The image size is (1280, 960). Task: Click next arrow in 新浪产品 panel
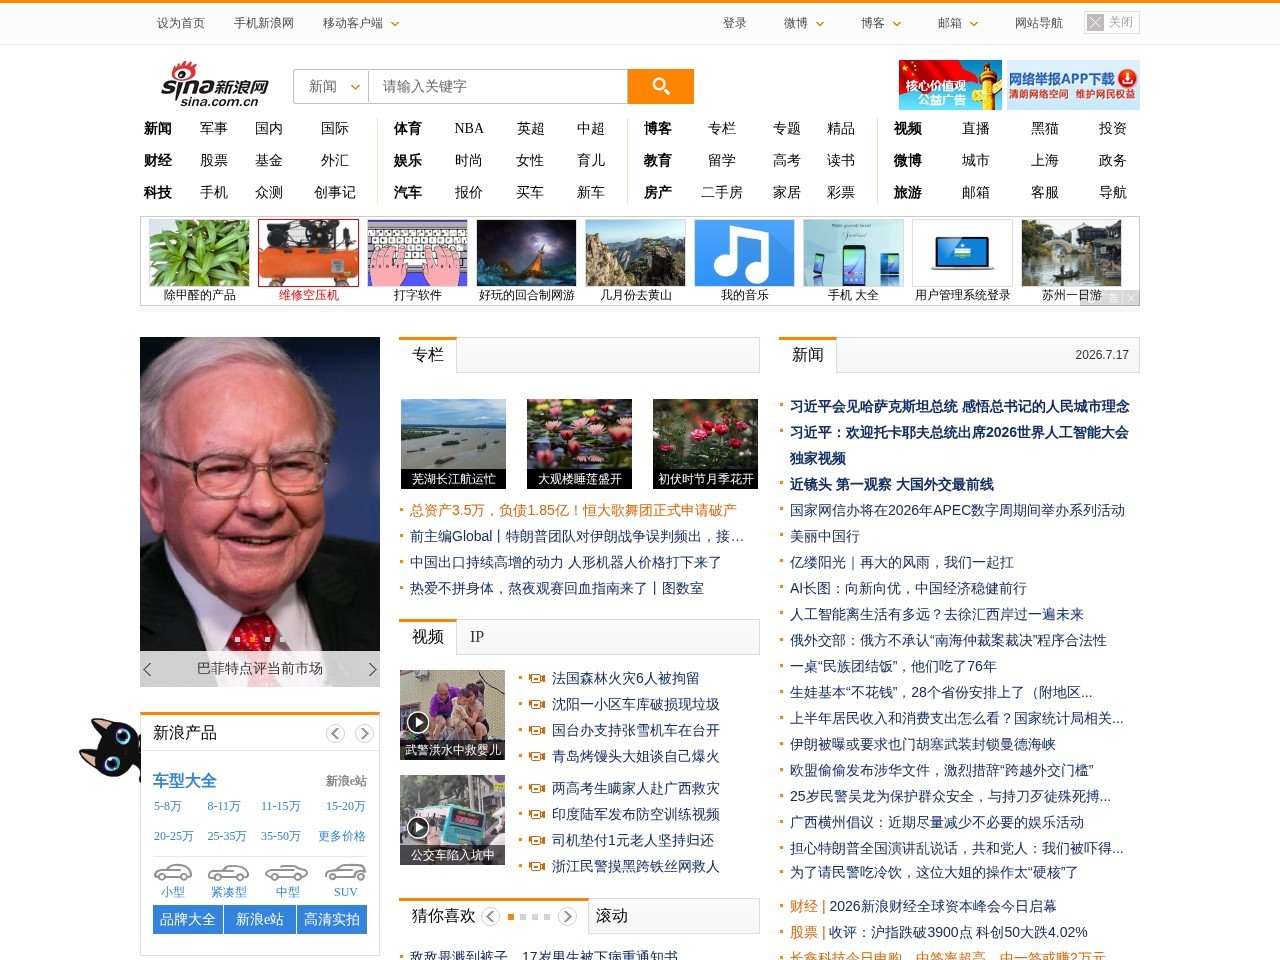(x=364, y=734)
